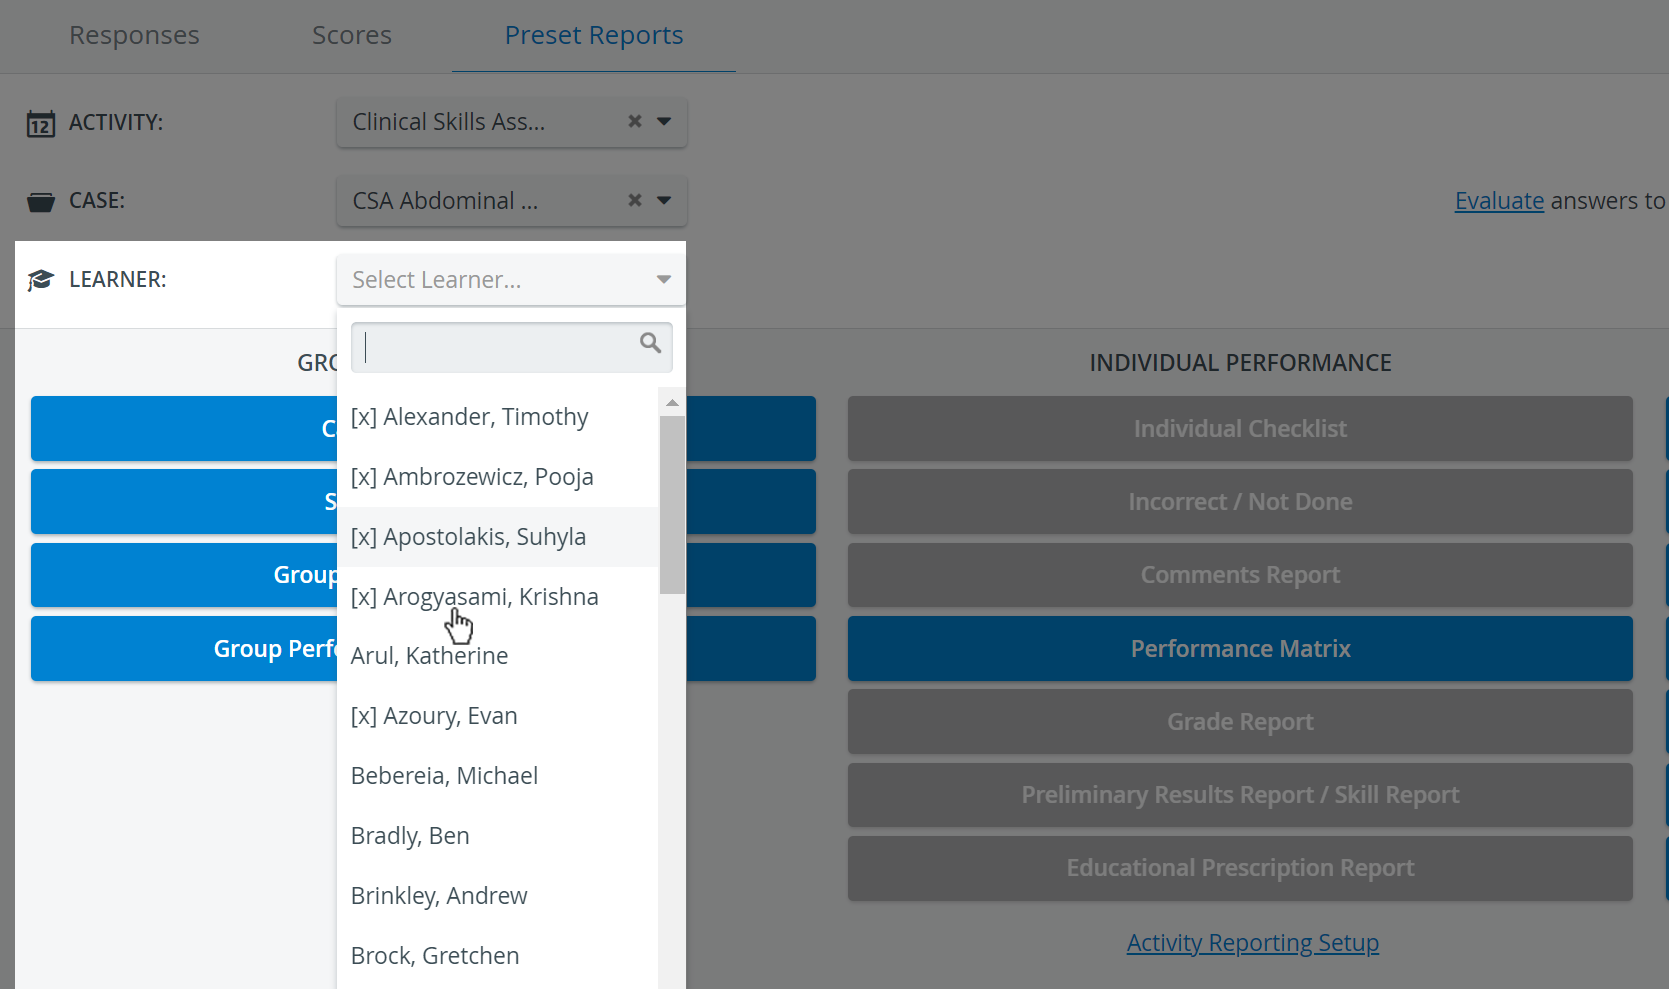Open the Preset Reports tab
This screenshot has width=1669, height=989.
pyautogui.click(x=594, y=35)
